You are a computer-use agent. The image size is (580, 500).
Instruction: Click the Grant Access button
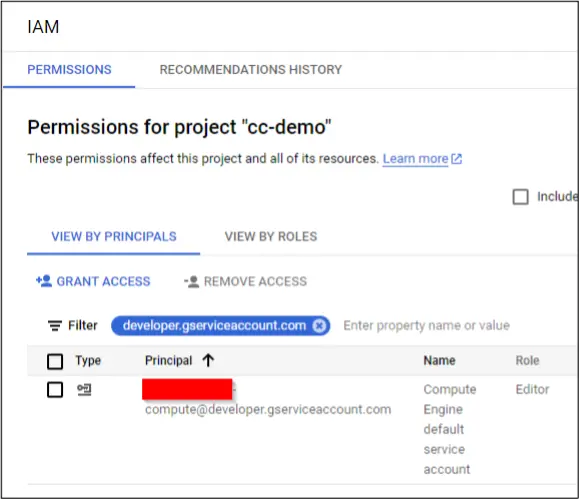(x=93, y=282)
